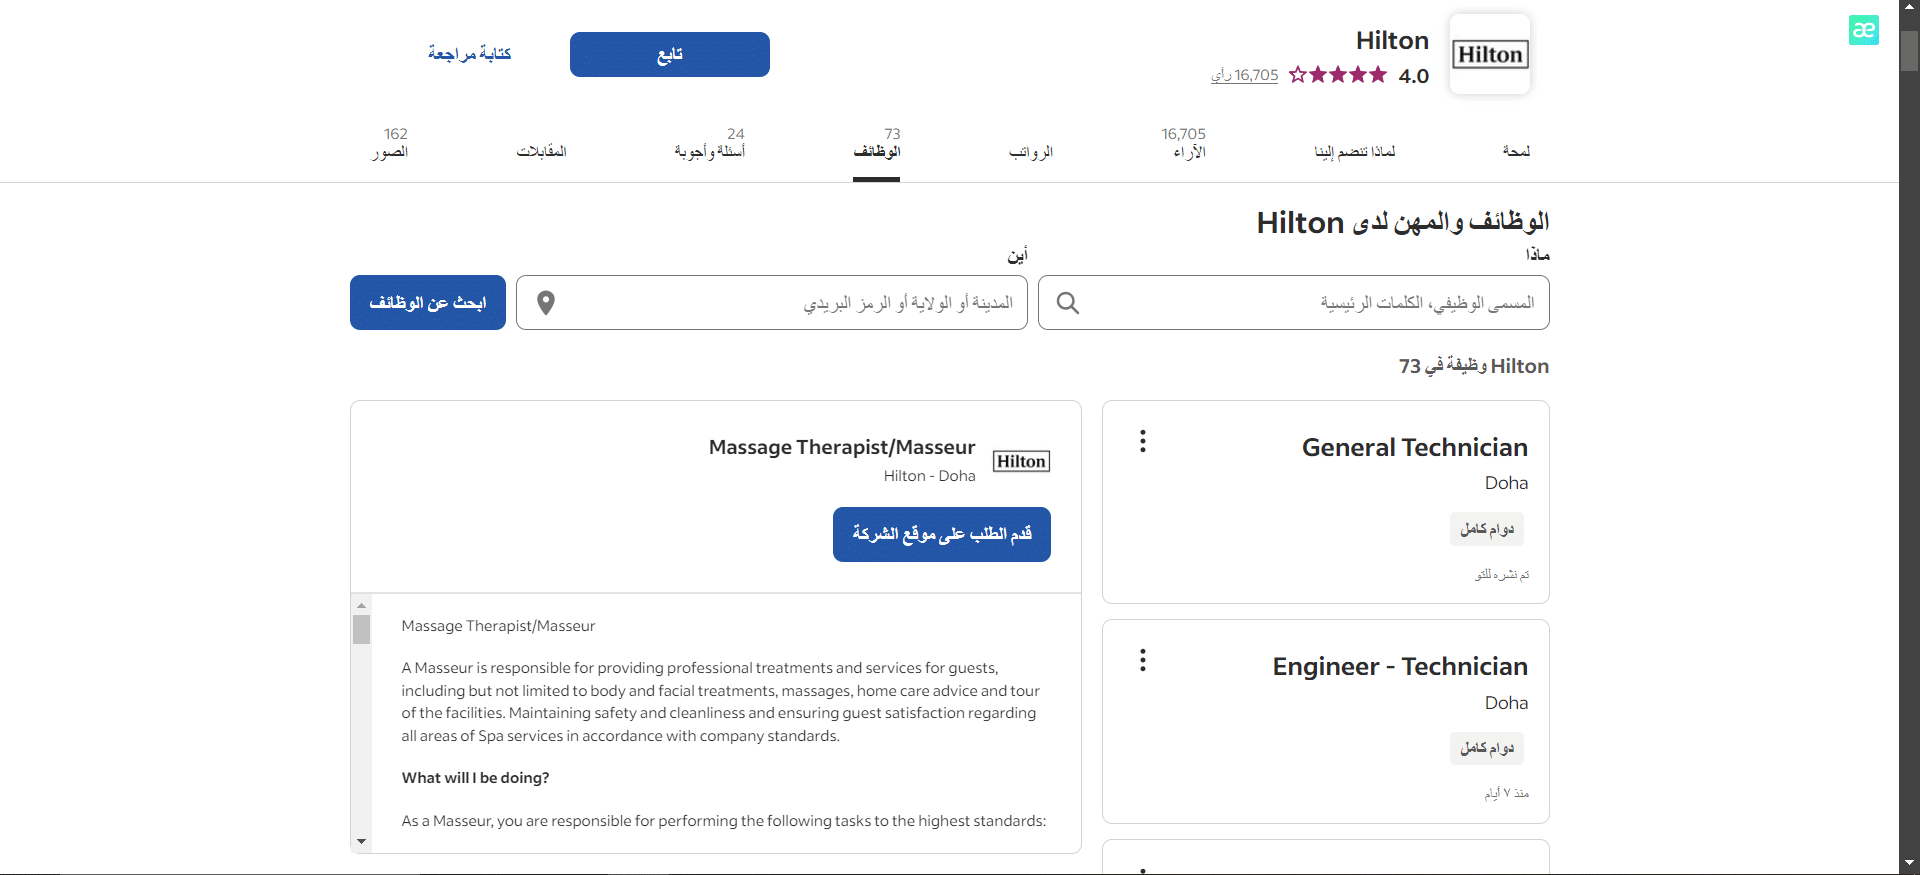Screen dimensions: 1920x875
Task: Click the "73 jobs at Hilton" count text
Action: [x=1474, y=366]
